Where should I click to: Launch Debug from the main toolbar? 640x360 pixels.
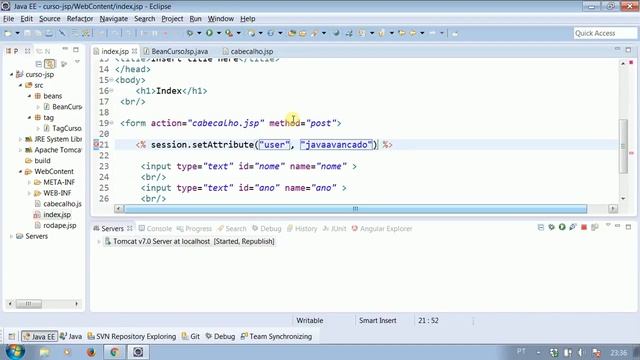coord(190,33)
